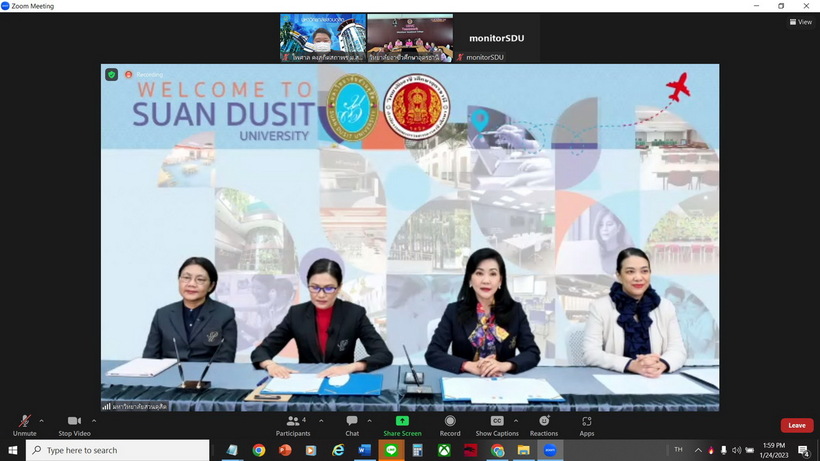Open the Reactions menu

tap(544, 425)
